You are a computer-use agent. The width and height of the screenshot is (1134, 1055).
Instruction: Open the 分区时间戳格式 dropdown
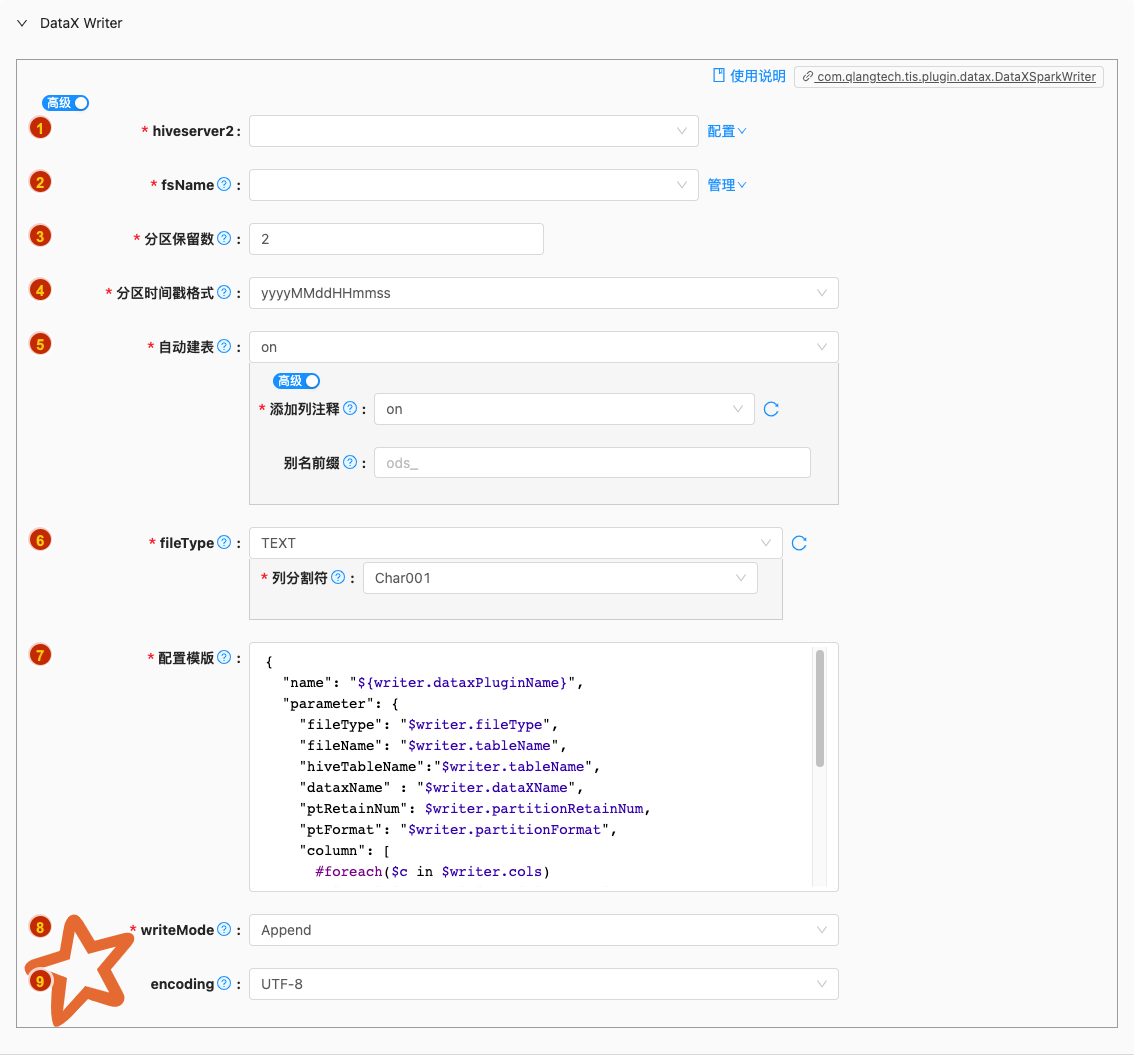544,293
